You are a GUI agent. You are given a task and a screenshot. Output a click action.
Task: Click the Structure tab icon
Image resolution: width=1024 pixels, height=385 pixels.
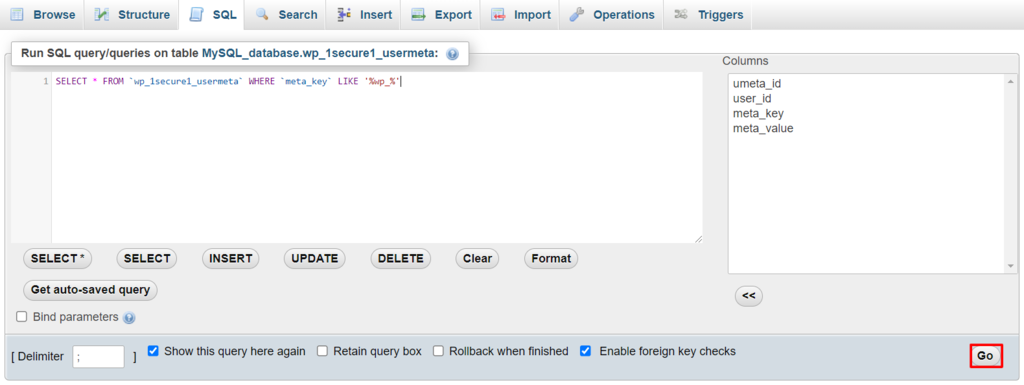pos(101,14)
